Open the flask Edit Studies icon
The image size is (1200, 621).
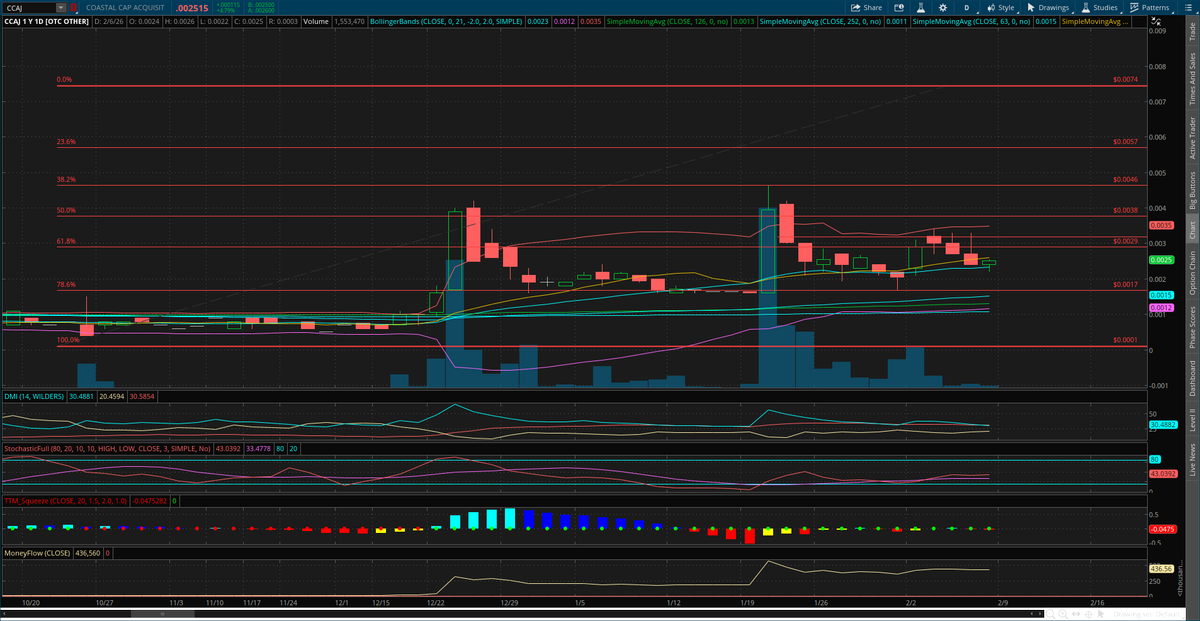(920, 7)
